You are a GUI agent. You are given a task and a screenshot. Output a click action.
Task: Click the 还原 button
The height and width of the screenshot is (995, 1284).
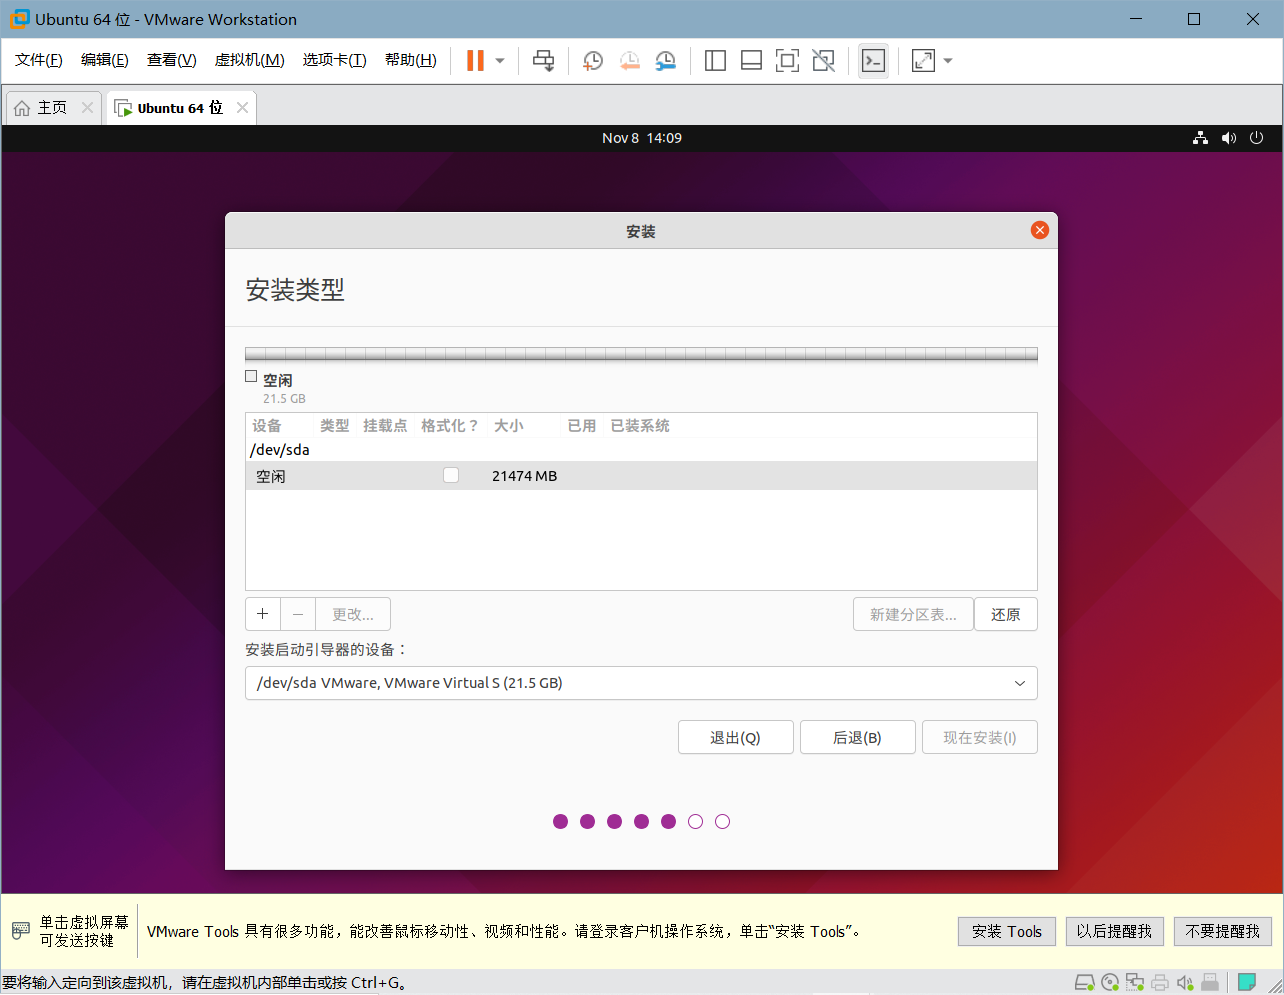coord(1006,614)
